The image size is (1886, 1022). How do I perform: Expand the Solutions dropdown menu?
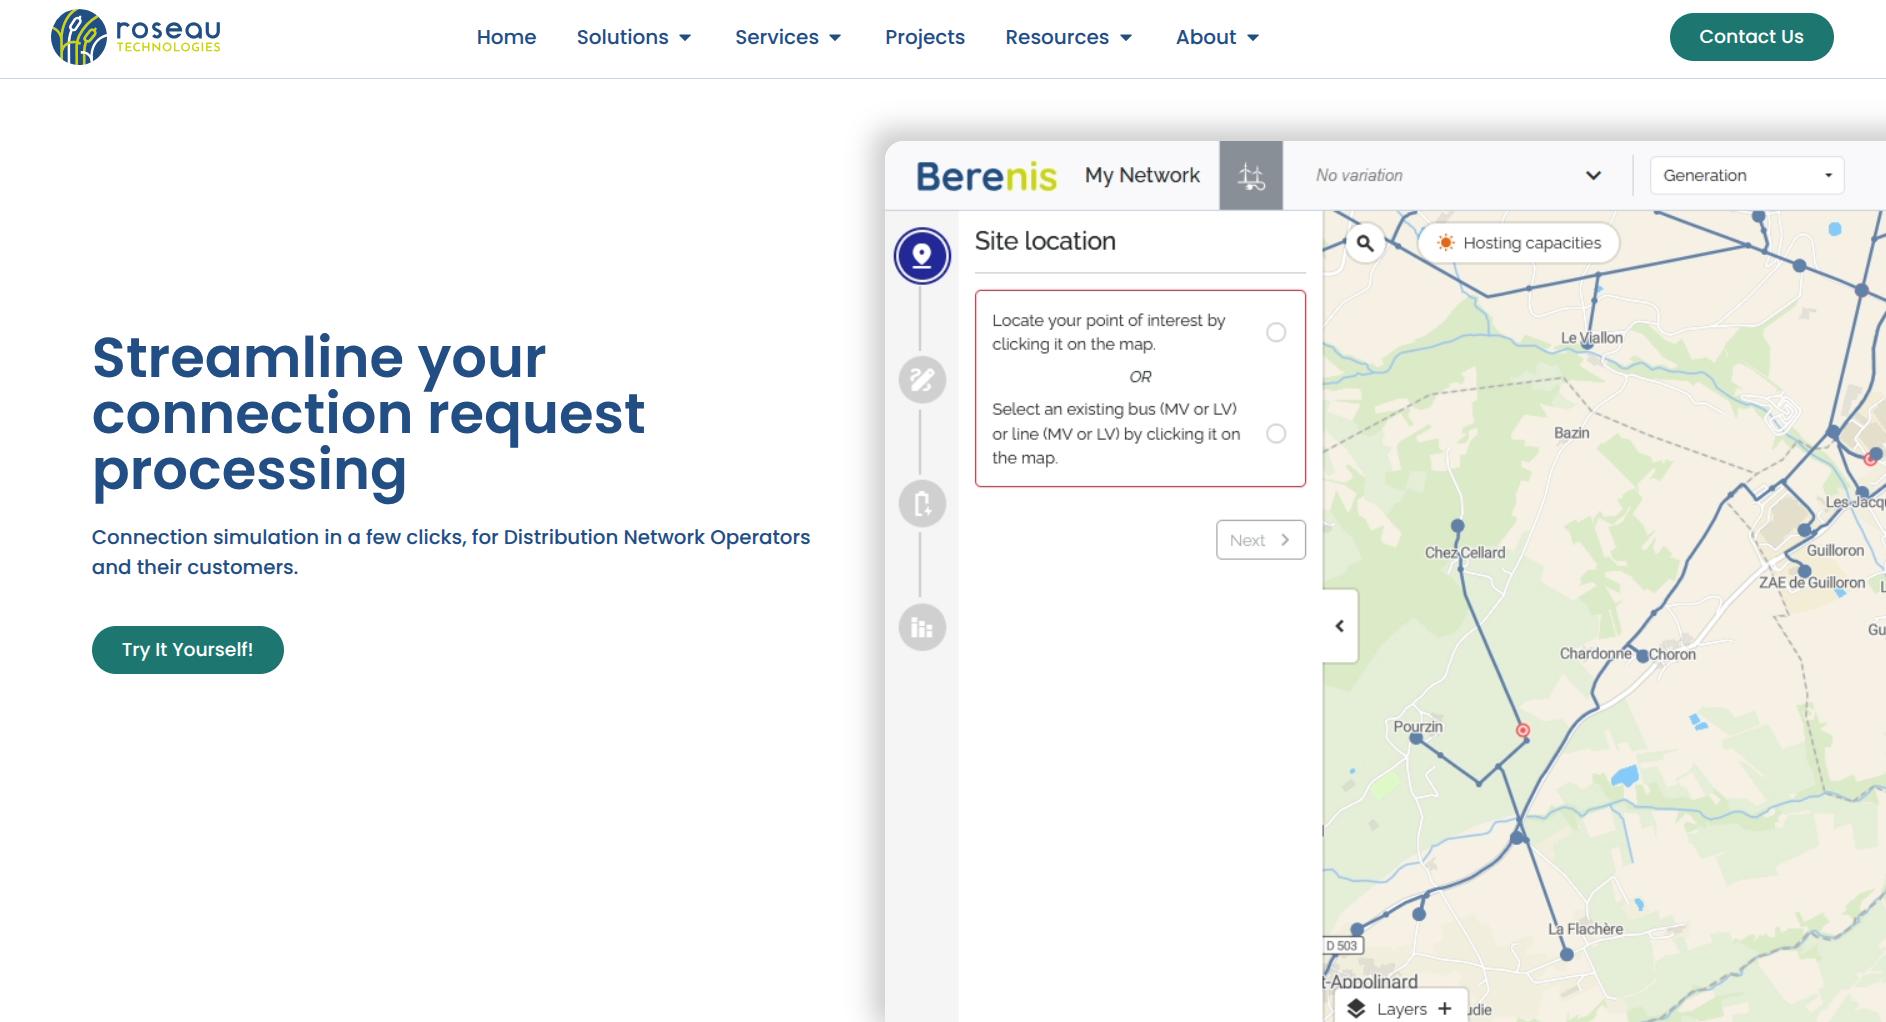(x=634, y=37)
